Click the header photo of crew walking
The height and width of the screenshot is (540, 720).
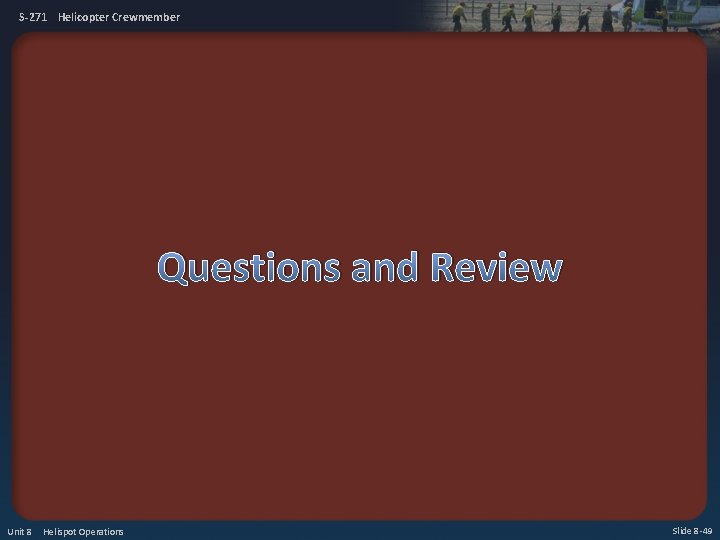(572, 16)
